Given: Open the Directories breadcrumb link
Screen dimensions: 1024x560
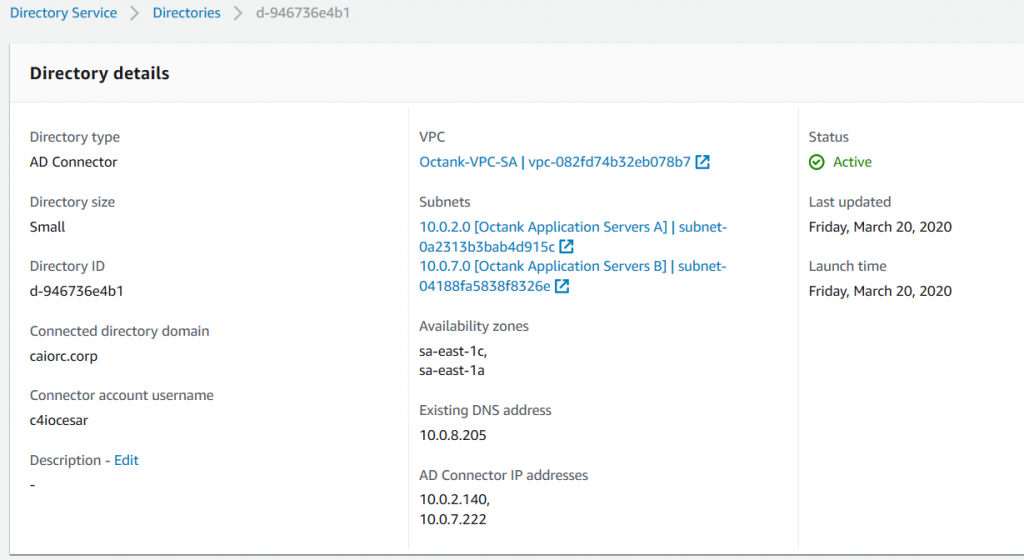Looking at the screenshot, I should (x=187, y=13).
